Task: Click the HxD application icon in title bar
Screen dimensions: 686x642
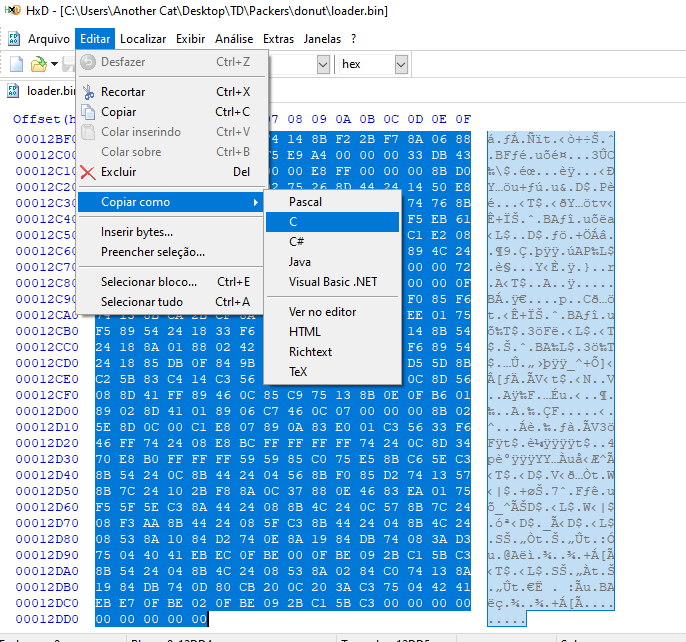Action: point(12,10)
